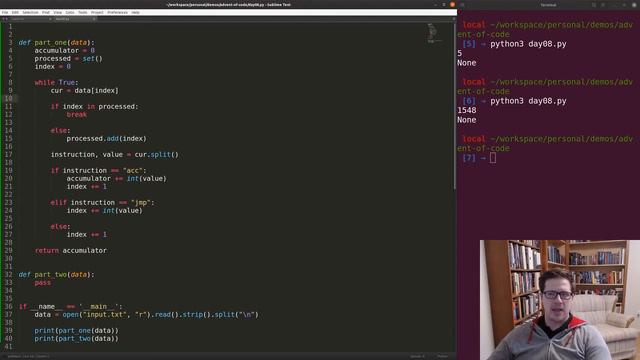This screenshot has height=360, width=640.
Task: Click 'print(part_one(data))' line
Action: pyautogui.click(x=76, y=331)
